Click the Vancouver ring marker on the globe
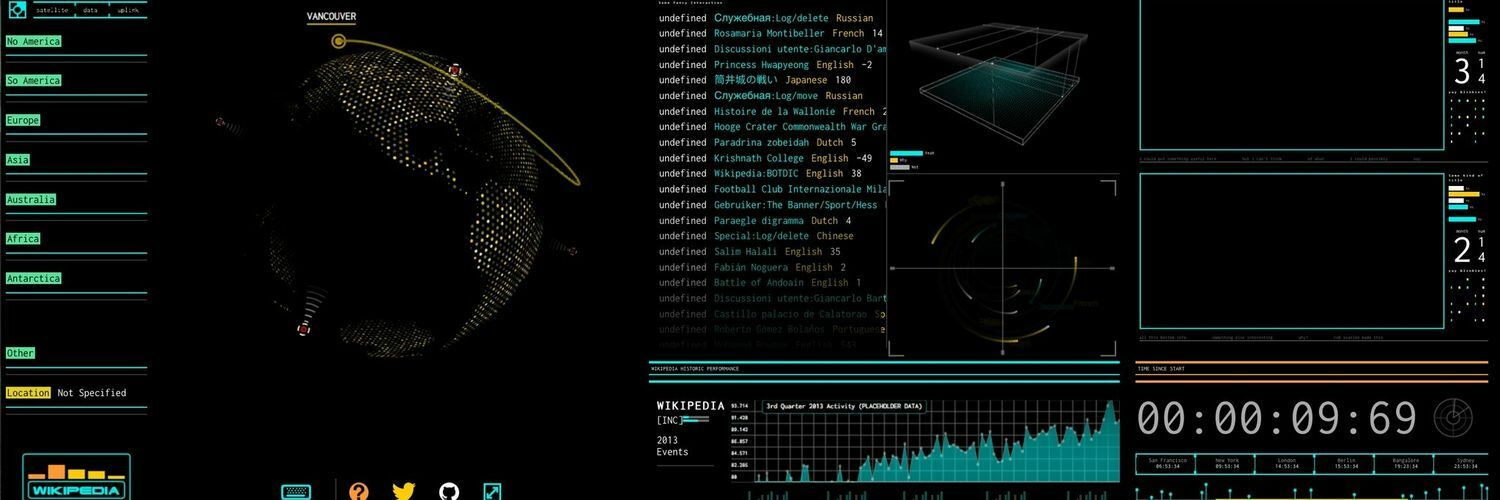 pyautogui.click(x=339, y=41)
